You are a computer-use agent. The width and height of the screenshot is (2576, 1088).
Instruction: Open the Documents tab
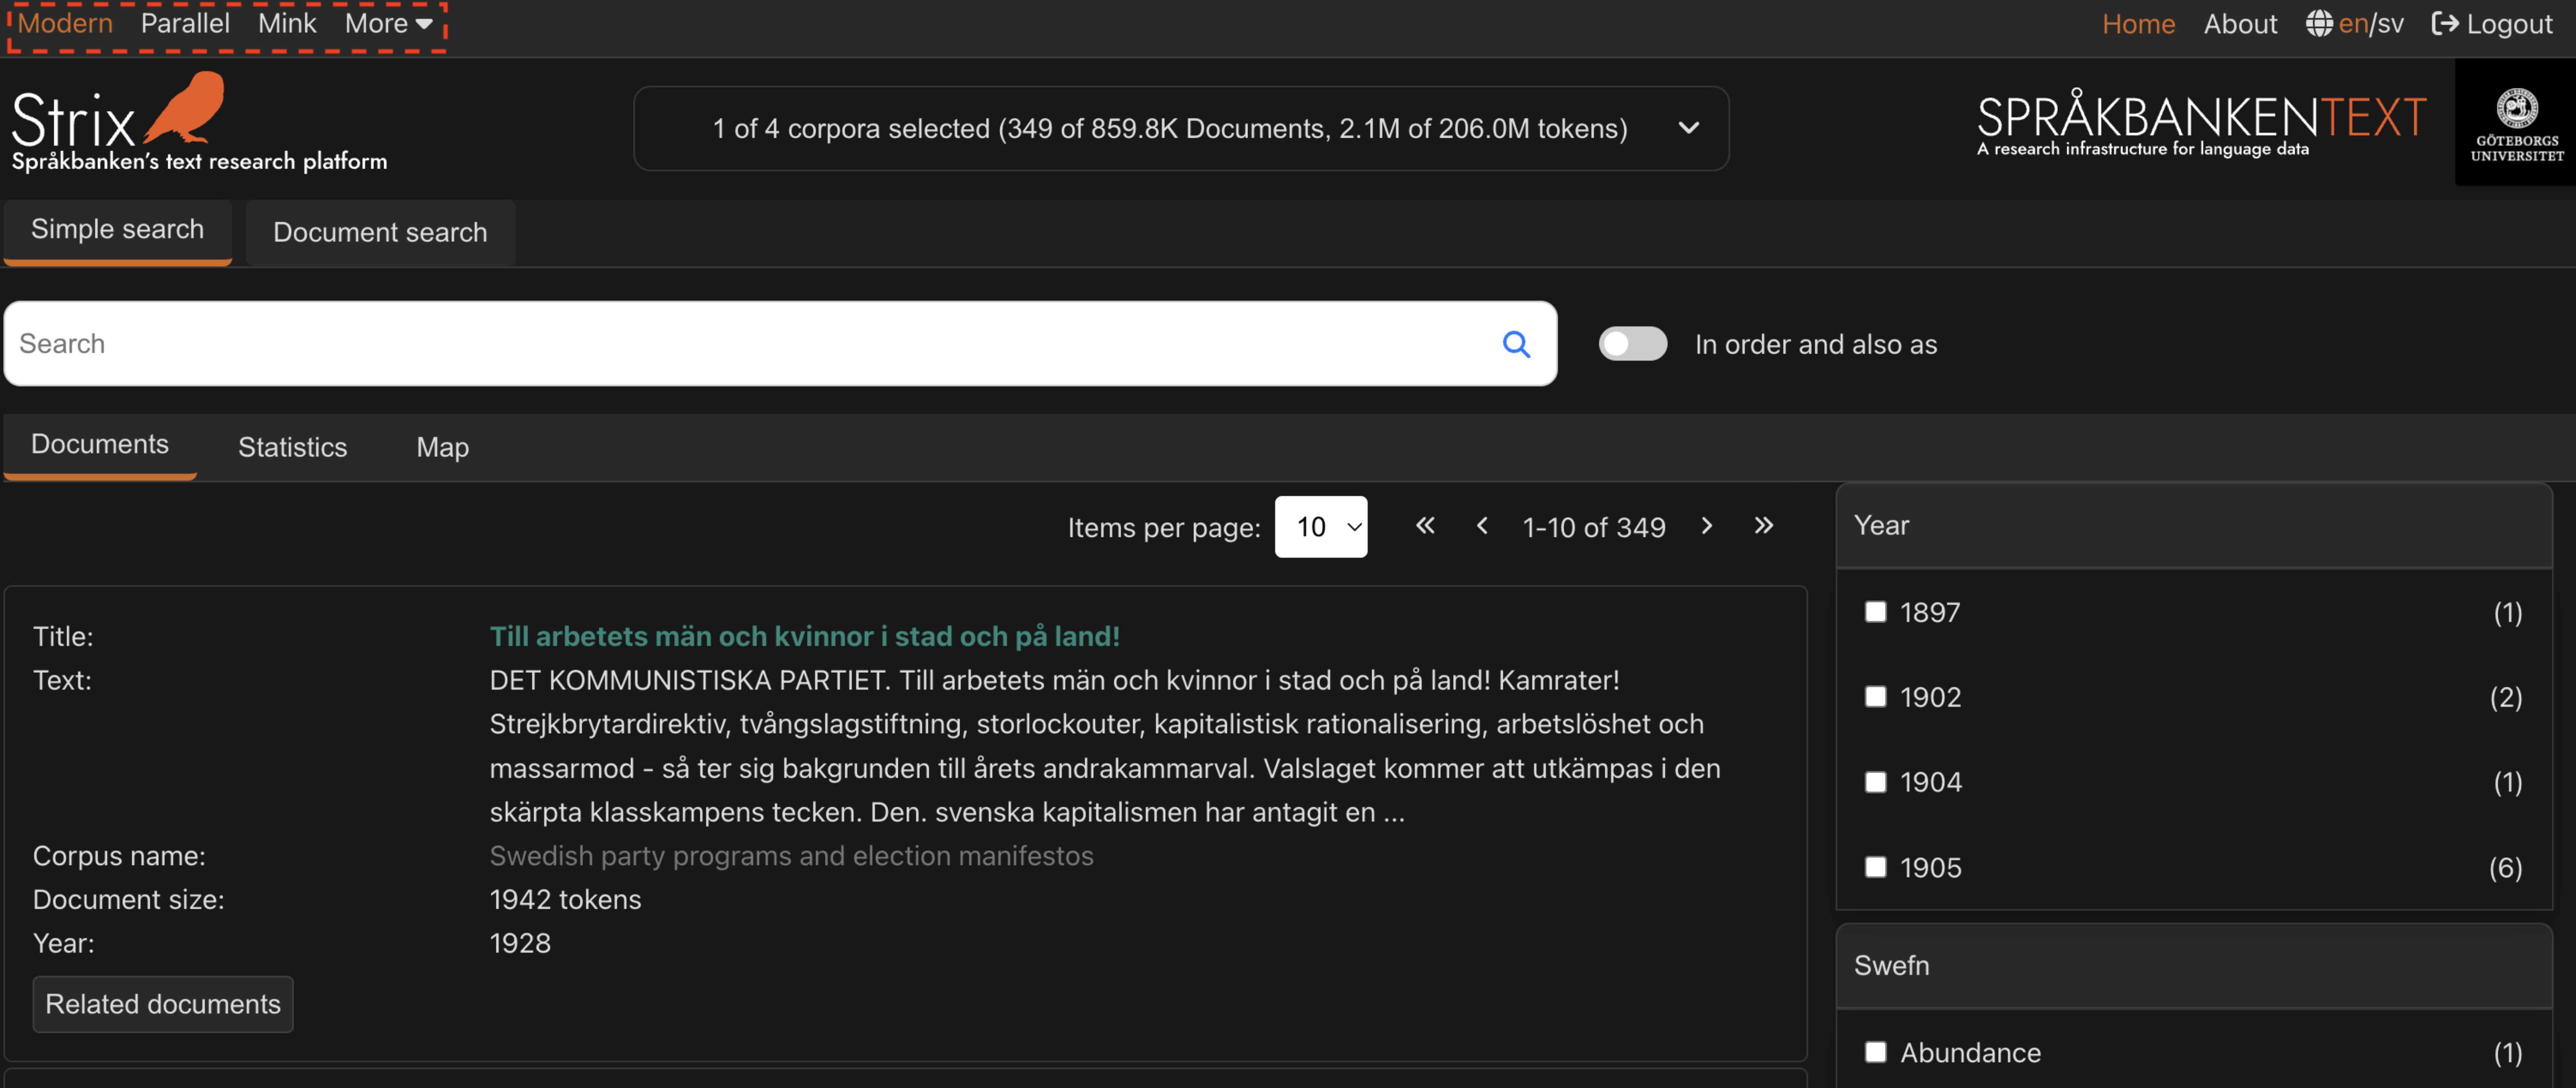(x=100, y=446)
